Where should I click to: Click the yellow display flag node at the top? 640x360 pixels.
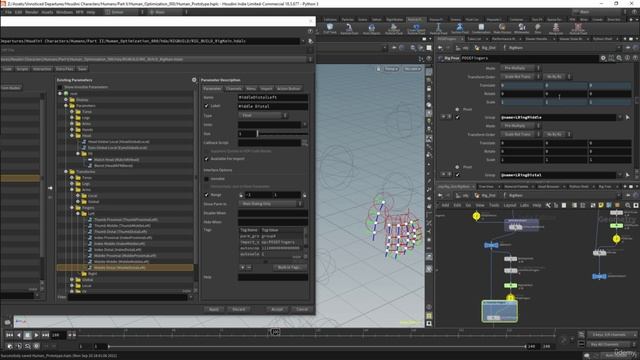tap(476, 216)
